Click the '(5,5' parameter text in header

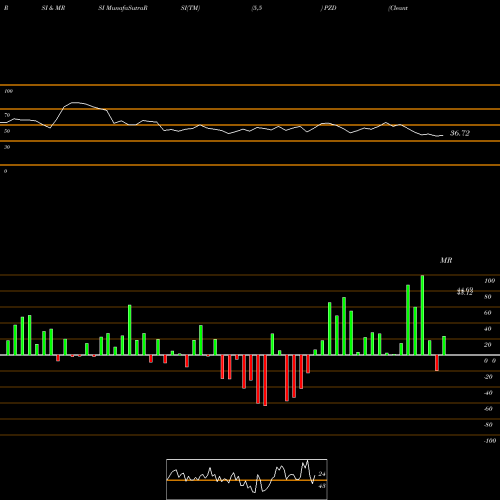257,8
